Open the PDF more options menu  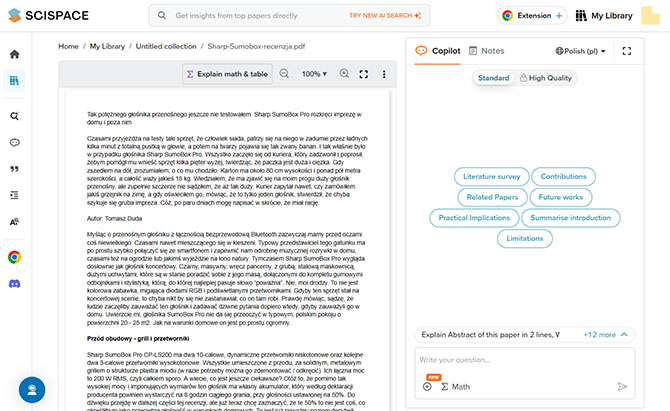tap(384, 74)
